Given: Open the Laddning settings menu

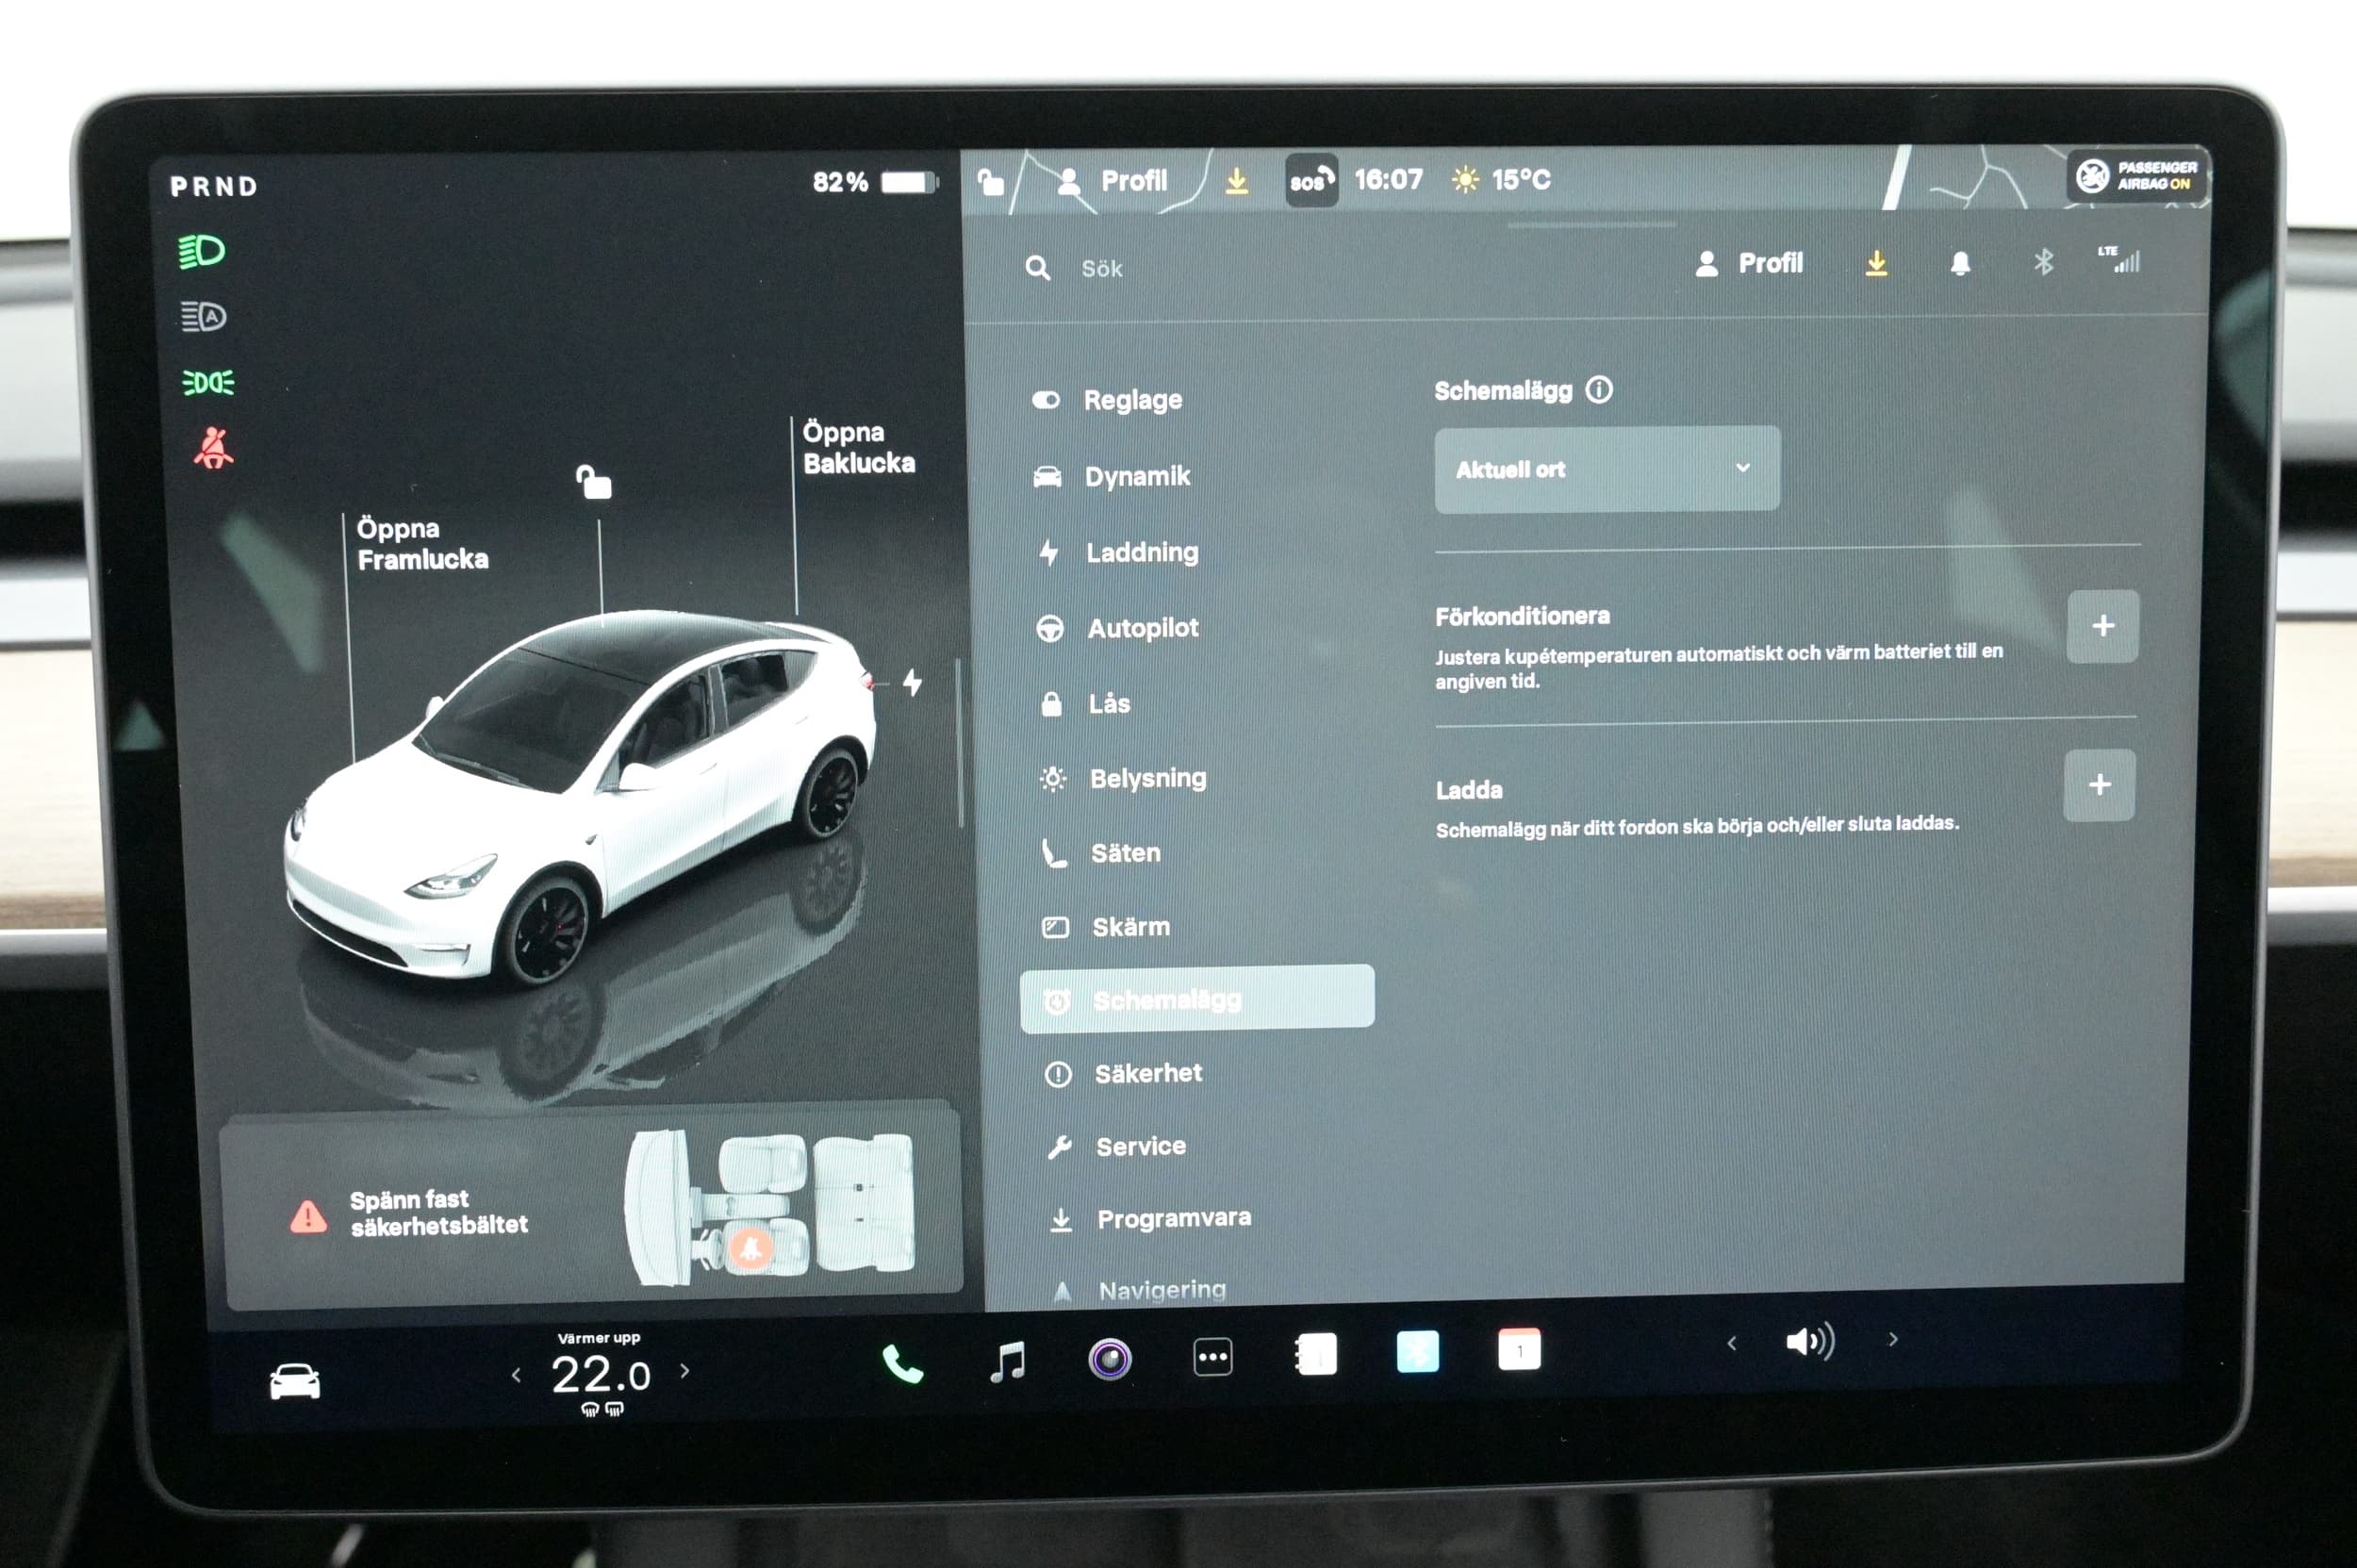Looking at the screenshot, I should pos(1141,552).
